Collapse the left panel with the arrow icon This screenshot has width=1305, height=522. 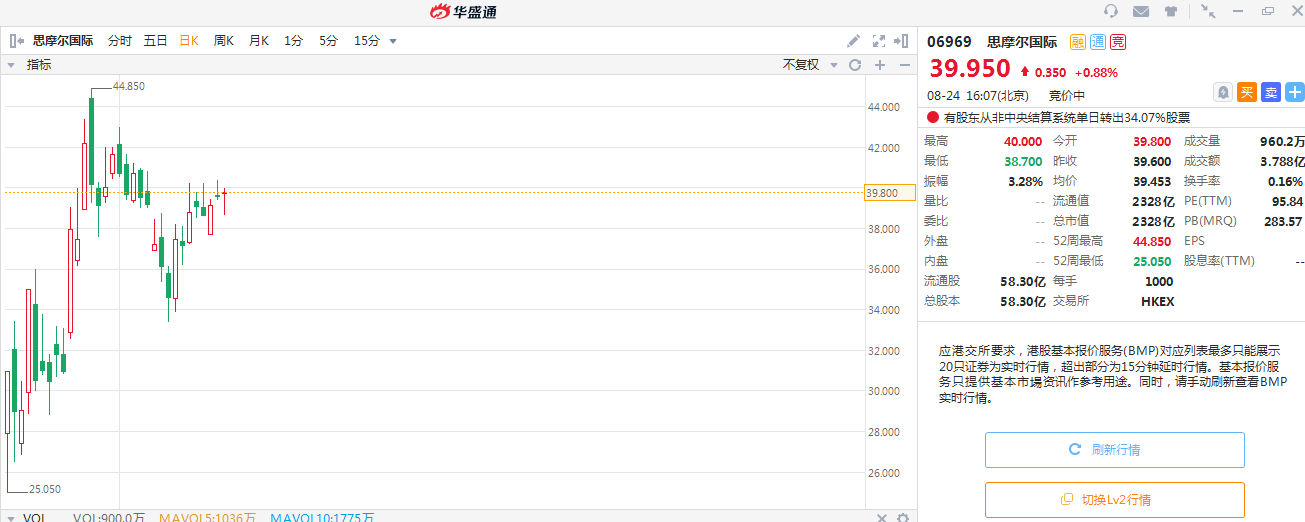(x=17, y=41)
